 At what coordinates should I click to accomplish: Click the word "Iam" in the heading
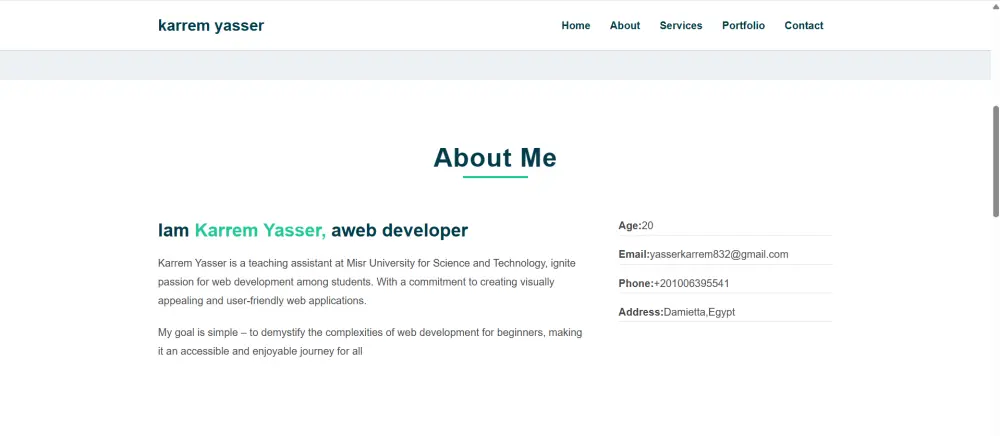(x=173, y=231)
